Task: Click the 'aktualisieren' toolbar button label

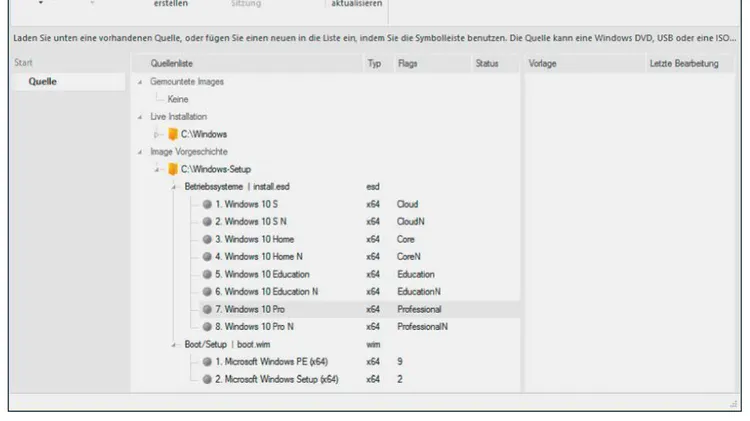Action: [356, 4]
